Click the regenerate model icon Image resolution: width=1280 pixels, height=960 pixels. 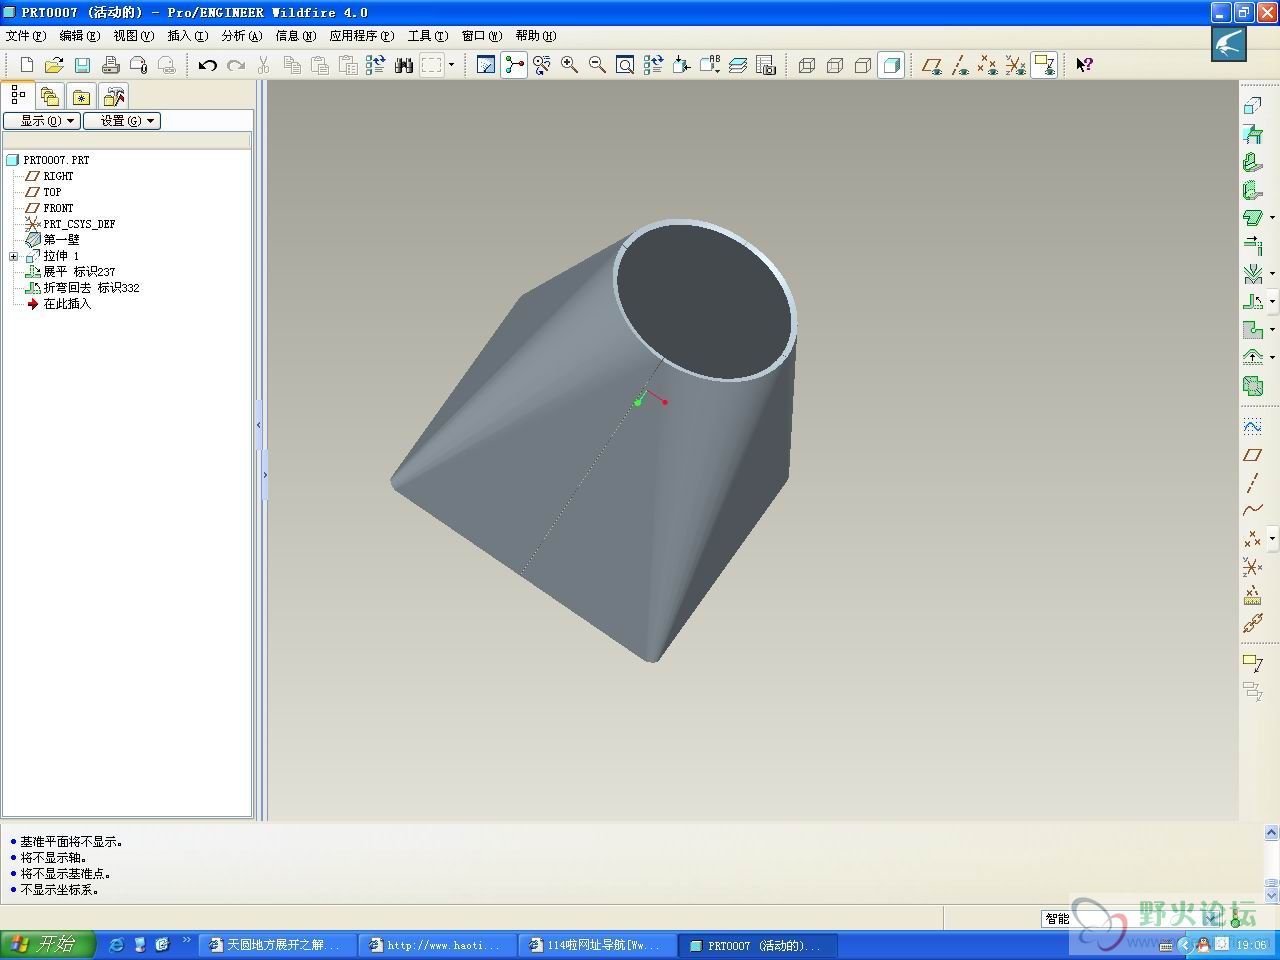[375, 65]
